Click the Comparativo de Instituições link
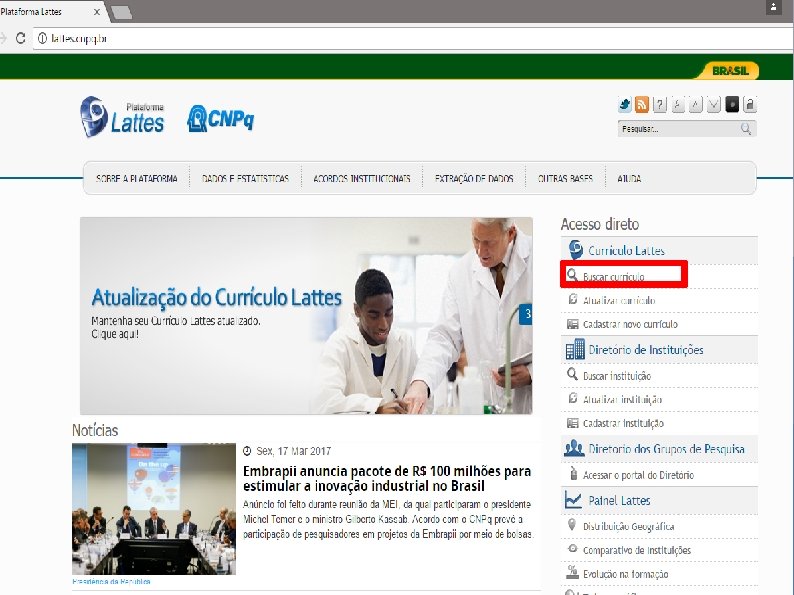Viewport: 794px width, 595px height. (x=637, y=550)
